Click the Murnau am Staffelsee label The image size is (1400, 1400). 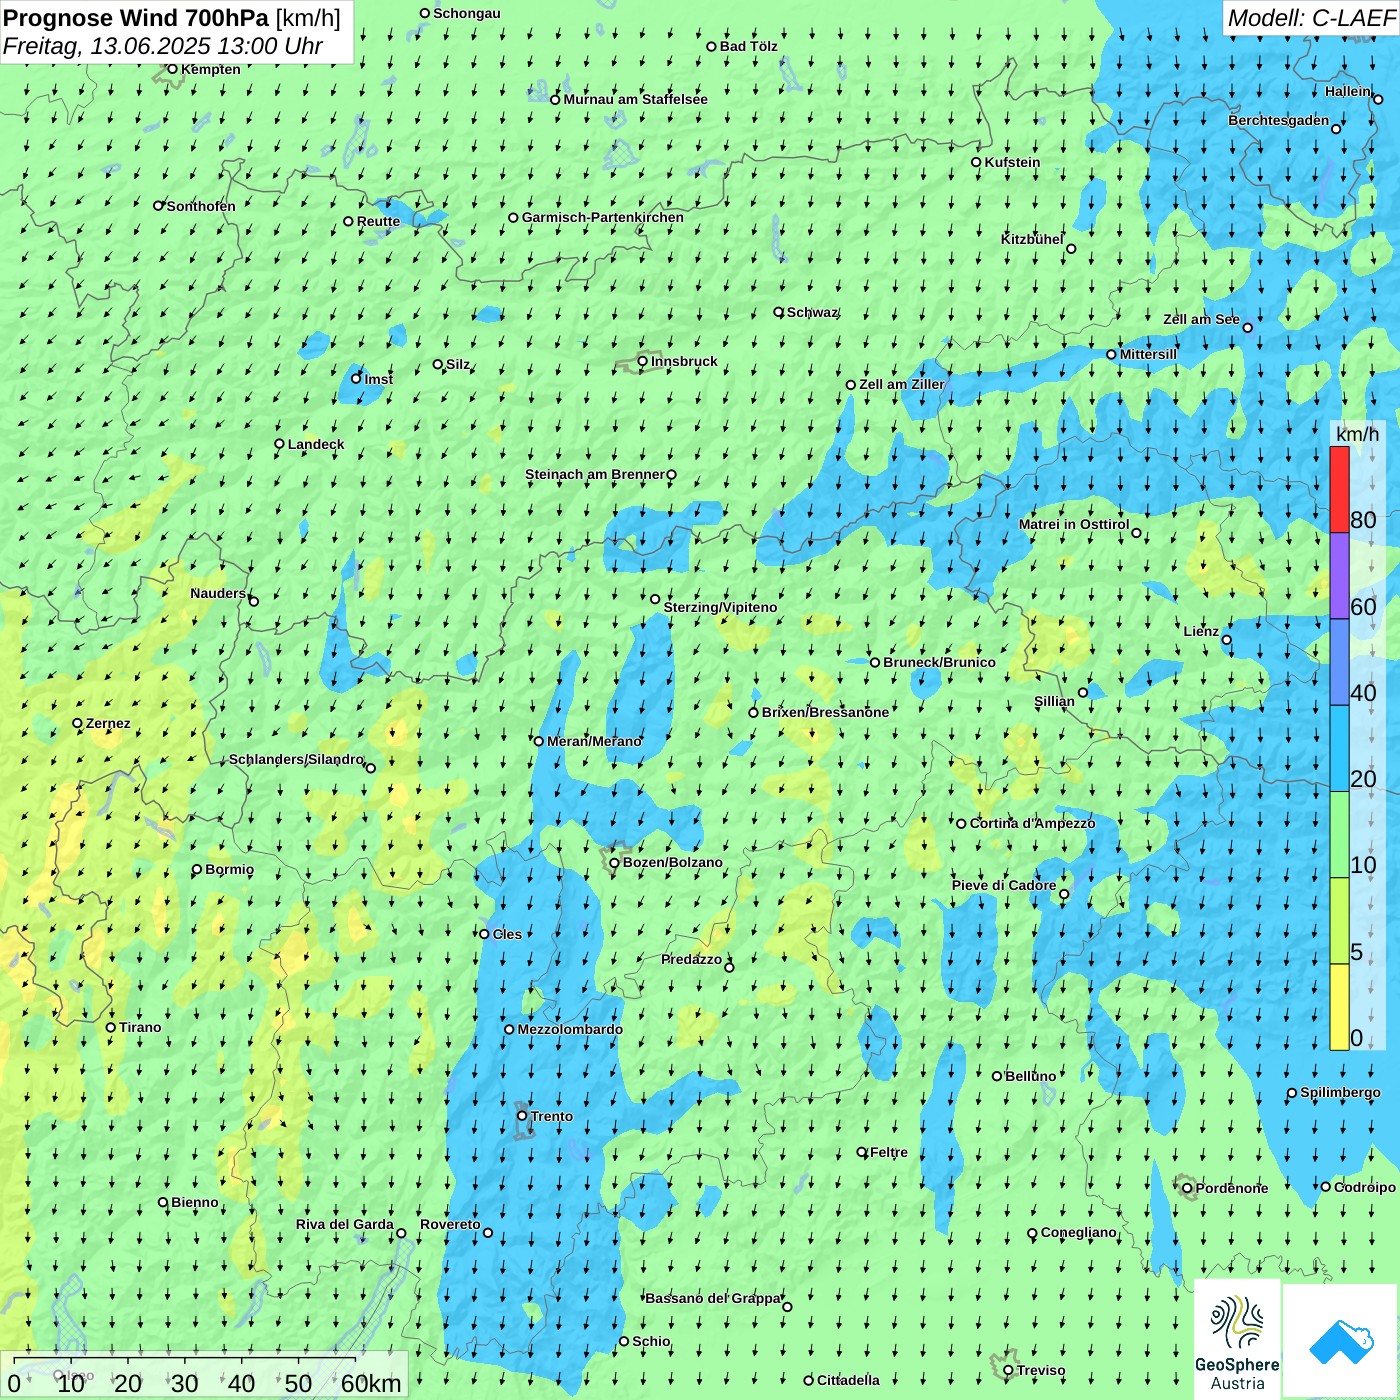(x=635, y=99)
